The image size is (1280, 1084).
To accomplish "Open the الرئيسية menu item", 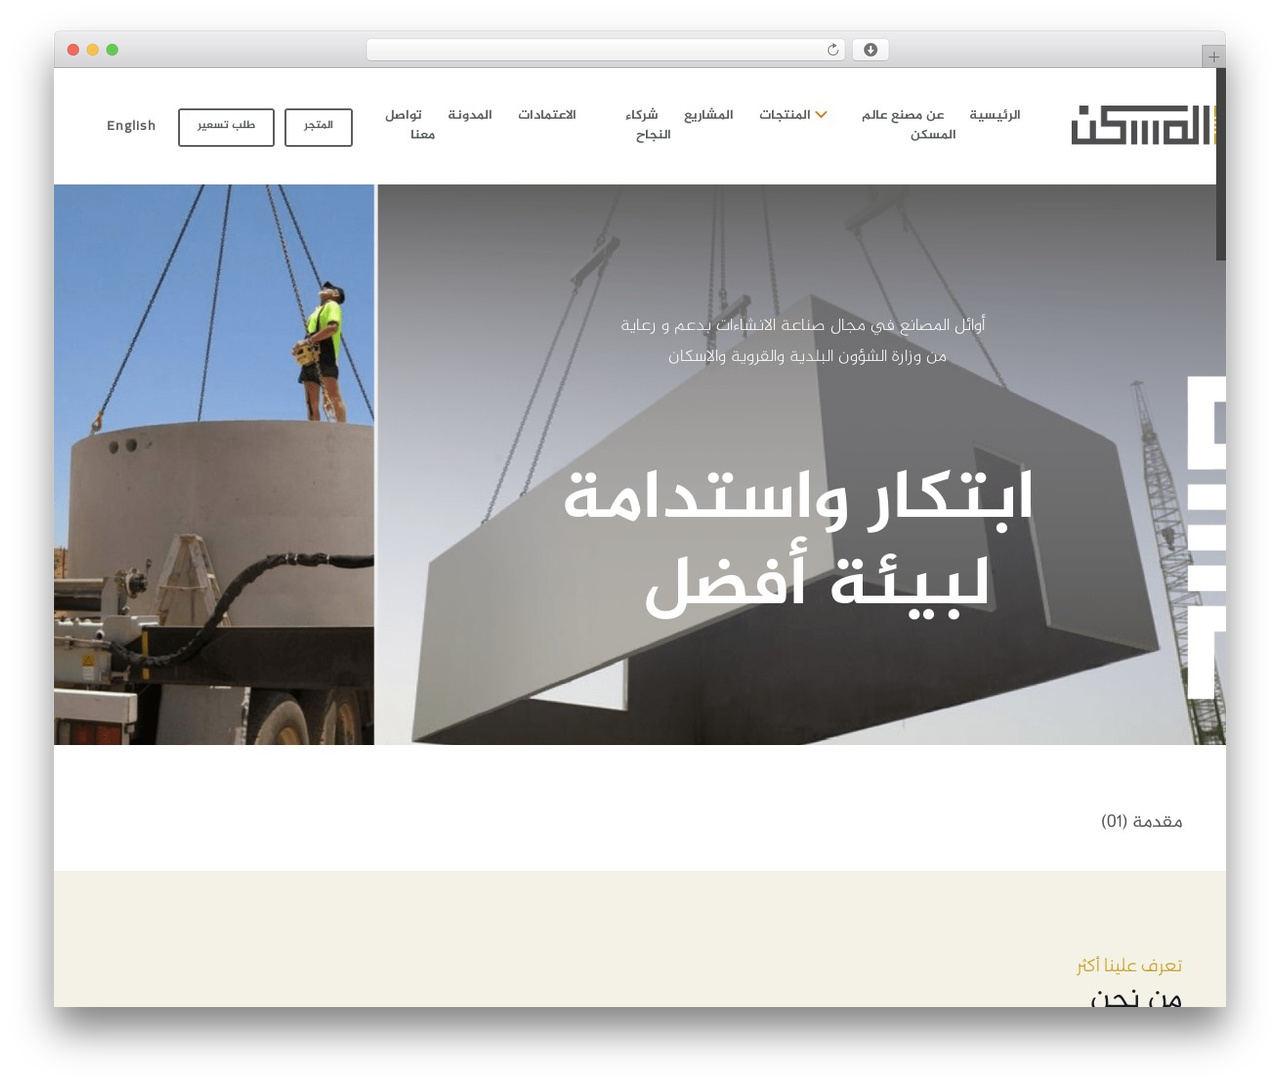I will (x=994, y=115).
